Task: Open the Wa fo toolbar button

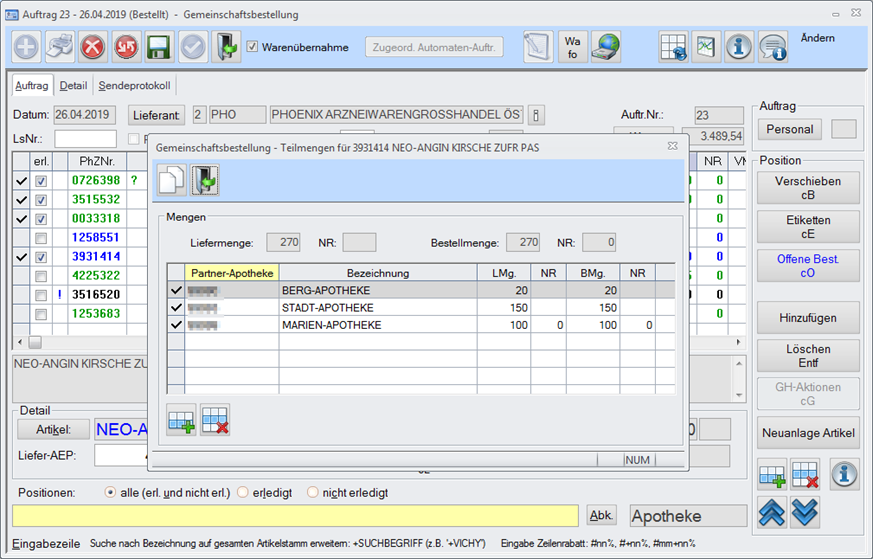Action: [572, 47]
